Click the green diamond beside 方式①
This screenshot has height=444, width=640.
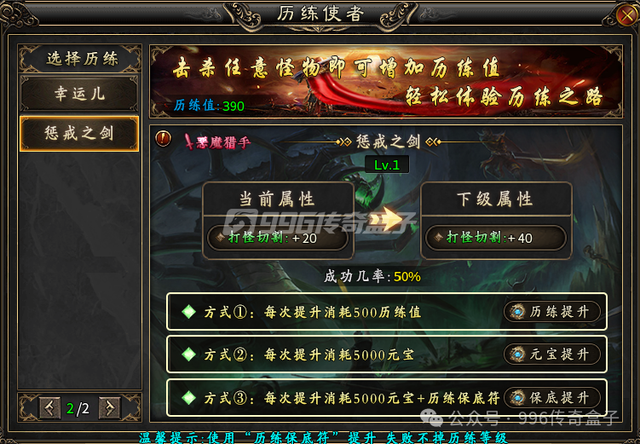tap(189, 312)
